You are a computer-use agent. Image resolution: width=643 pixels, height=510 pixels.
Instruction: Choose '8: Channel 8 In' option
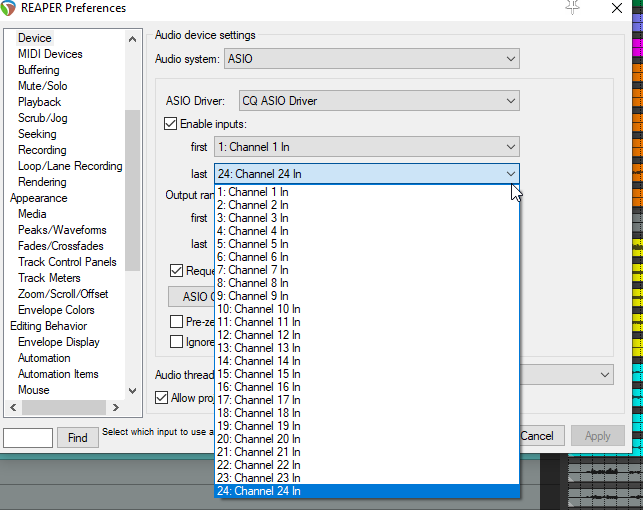(367, 283)
